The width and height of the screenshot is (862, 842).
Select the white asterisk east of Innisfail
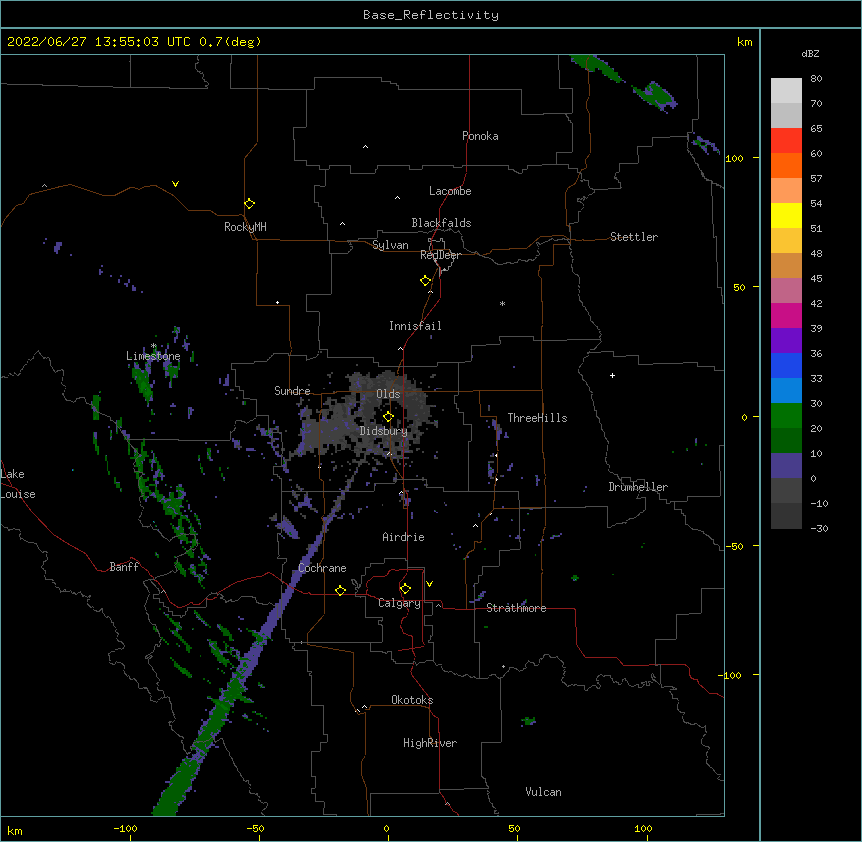point(502,304)
